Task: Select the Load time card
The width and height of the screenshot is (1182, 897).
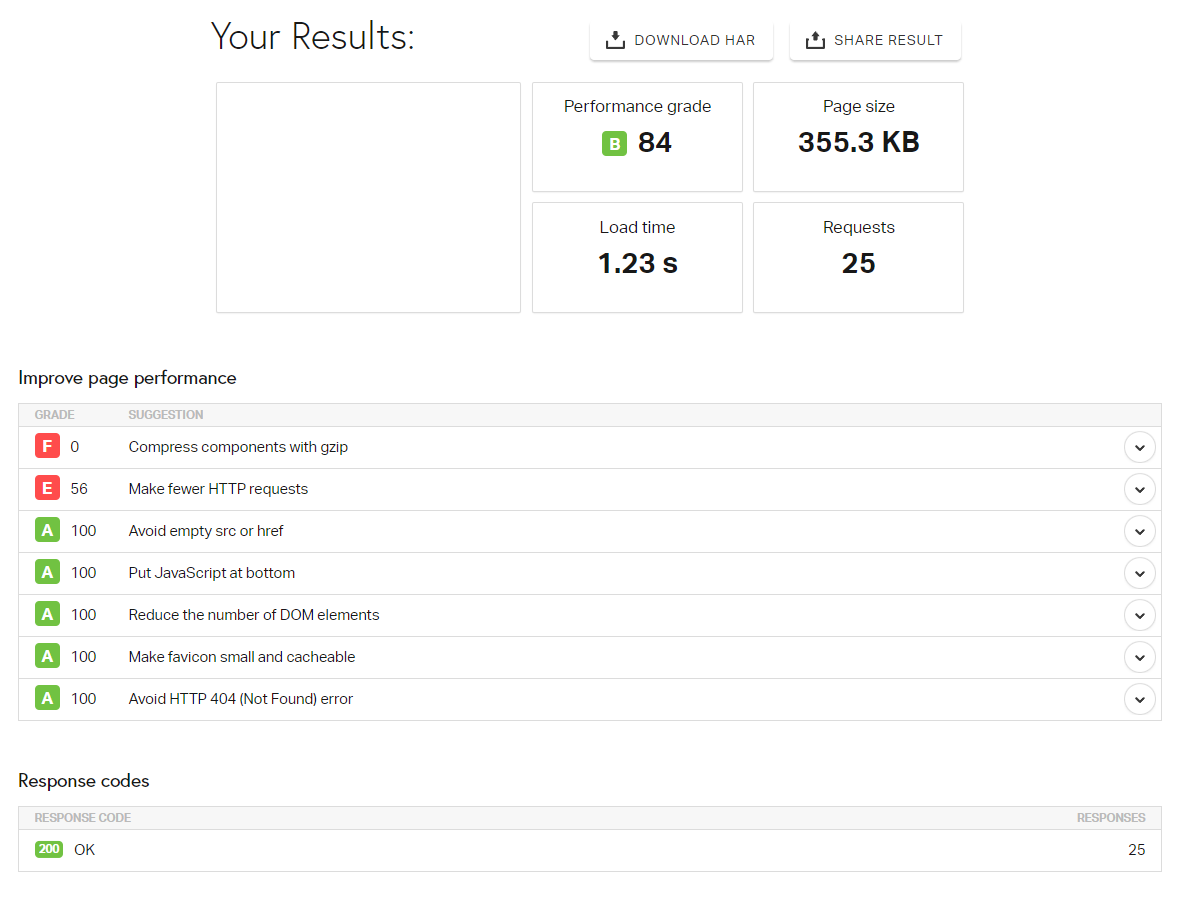Action: [x=637, y=257]
